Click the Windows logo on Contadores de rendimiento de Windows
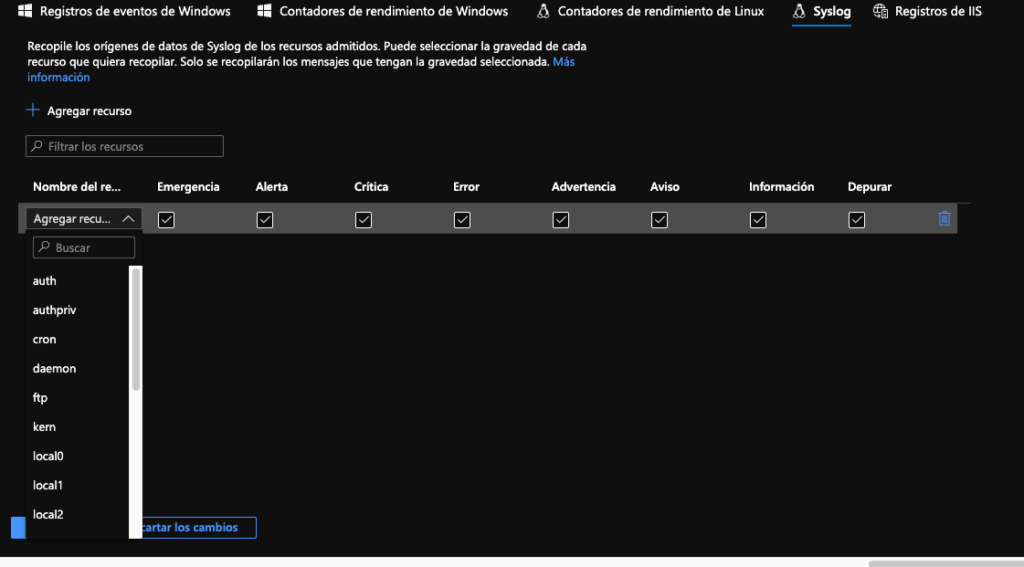The height and width of the screenshot is (567, 1024). point(264,11)
